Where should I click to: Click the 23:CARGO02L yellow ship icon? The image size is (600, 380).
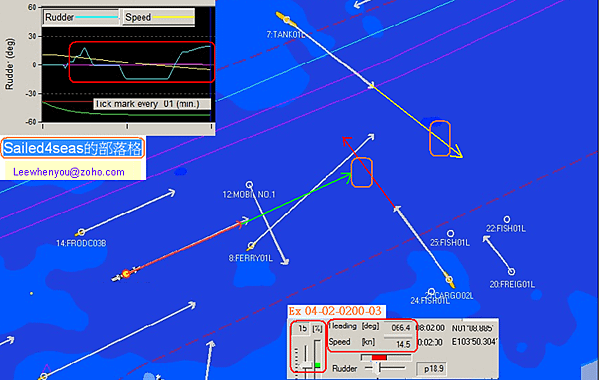pos(450,281)
